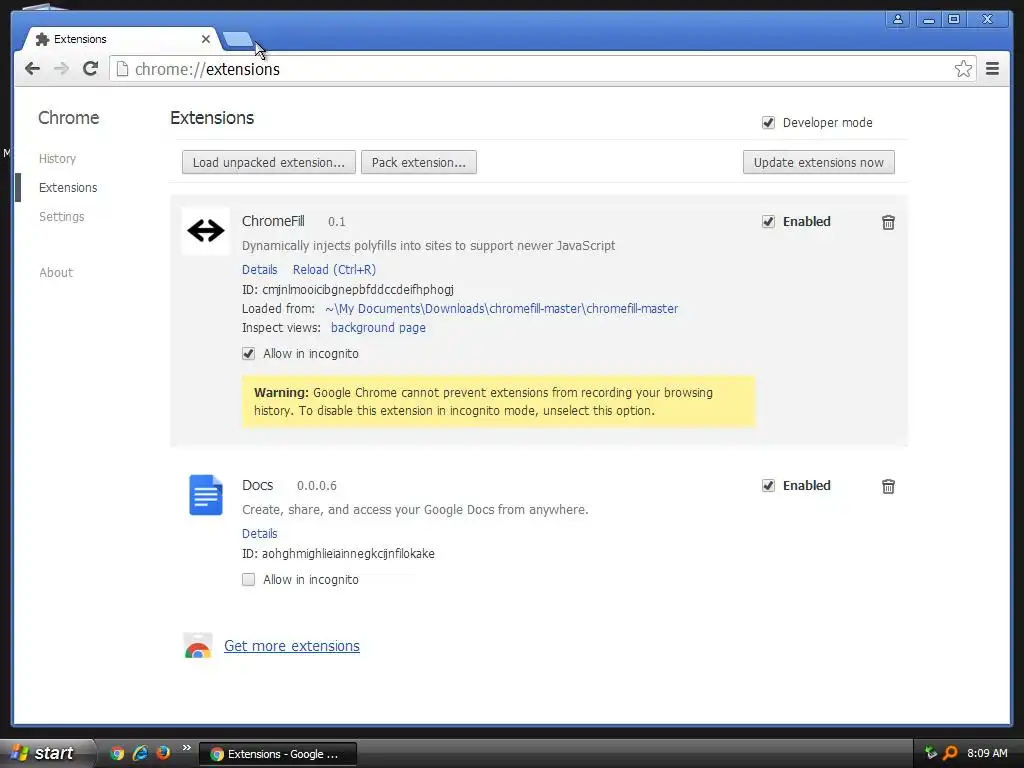
Task: Click the ChromeFill extension name
Action: pos(273,221)
